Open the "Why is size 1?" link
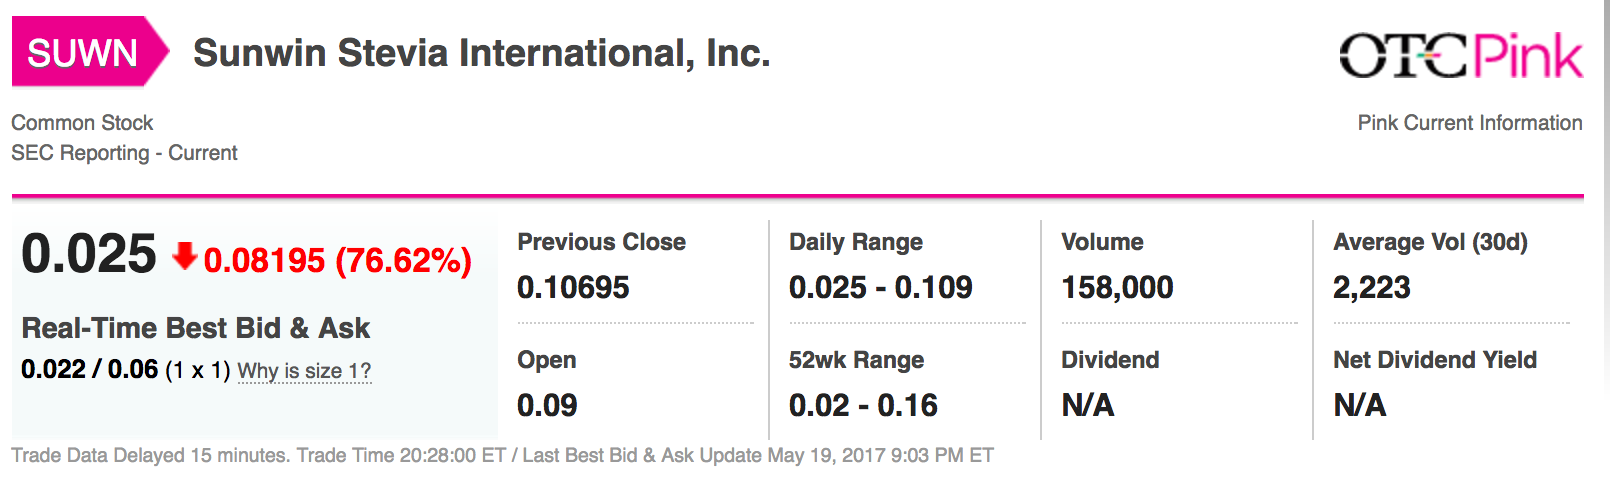This screenshot has height=488, width=1610. pyautogui.click(x=304, y=371)
